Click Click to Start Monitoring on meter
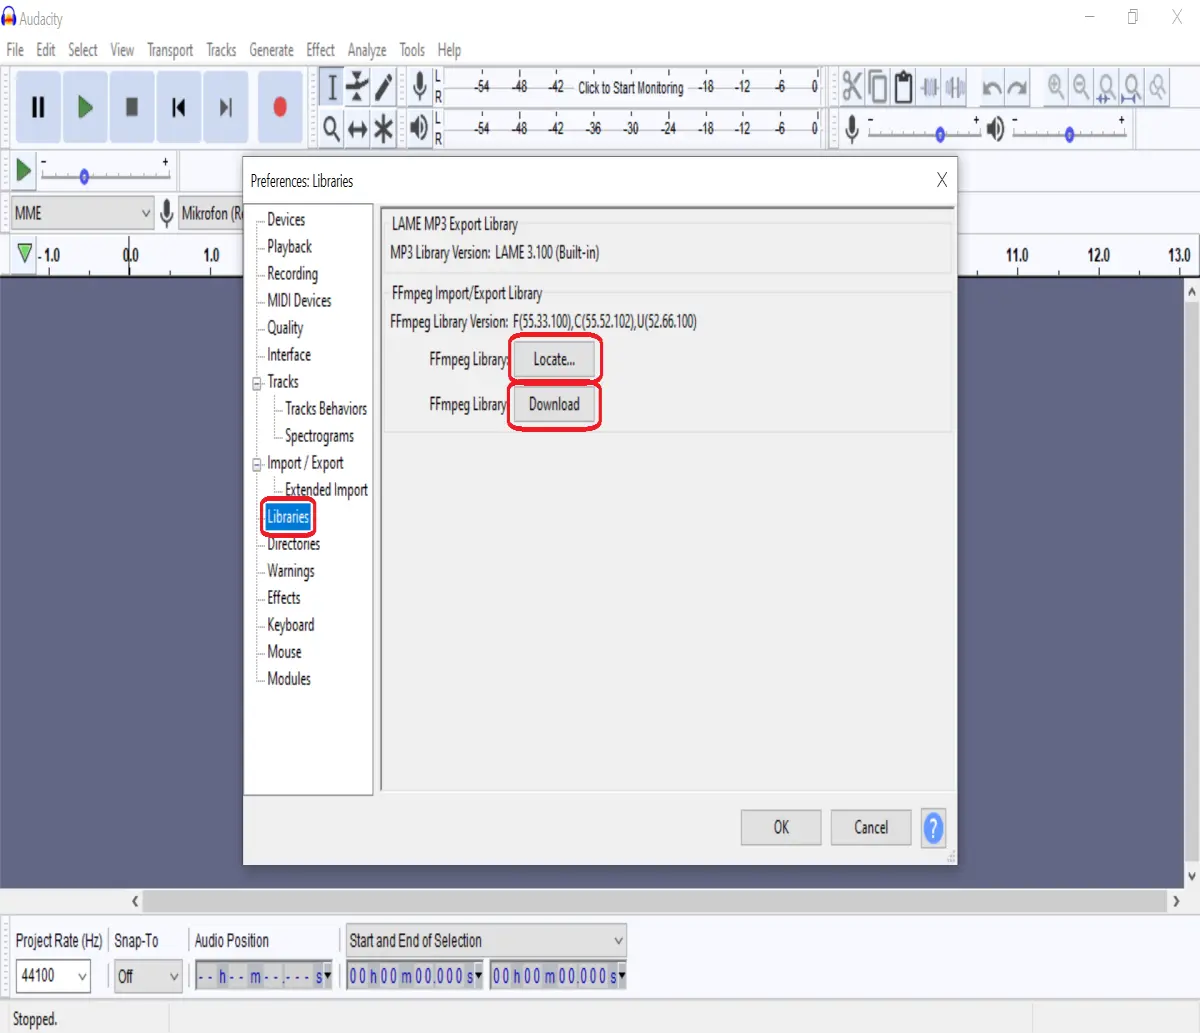The height and width of the screenshot is (1033, 1200). [631, 88]
